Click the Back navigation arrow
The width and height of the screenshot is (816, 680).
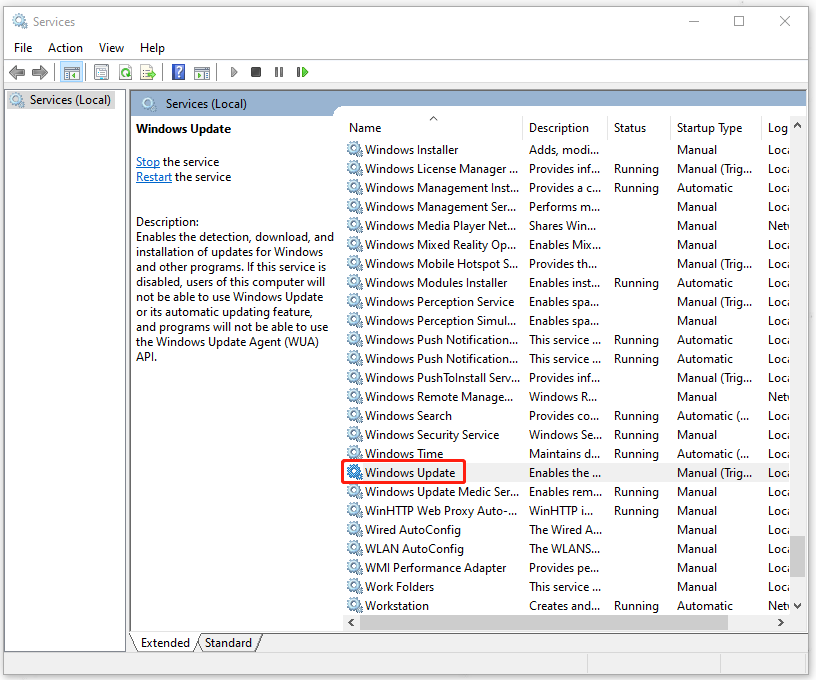pos(16,72)
